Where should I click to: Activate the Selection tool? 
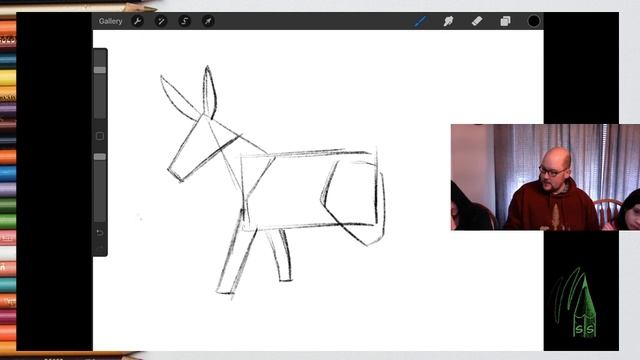[184, 21]
